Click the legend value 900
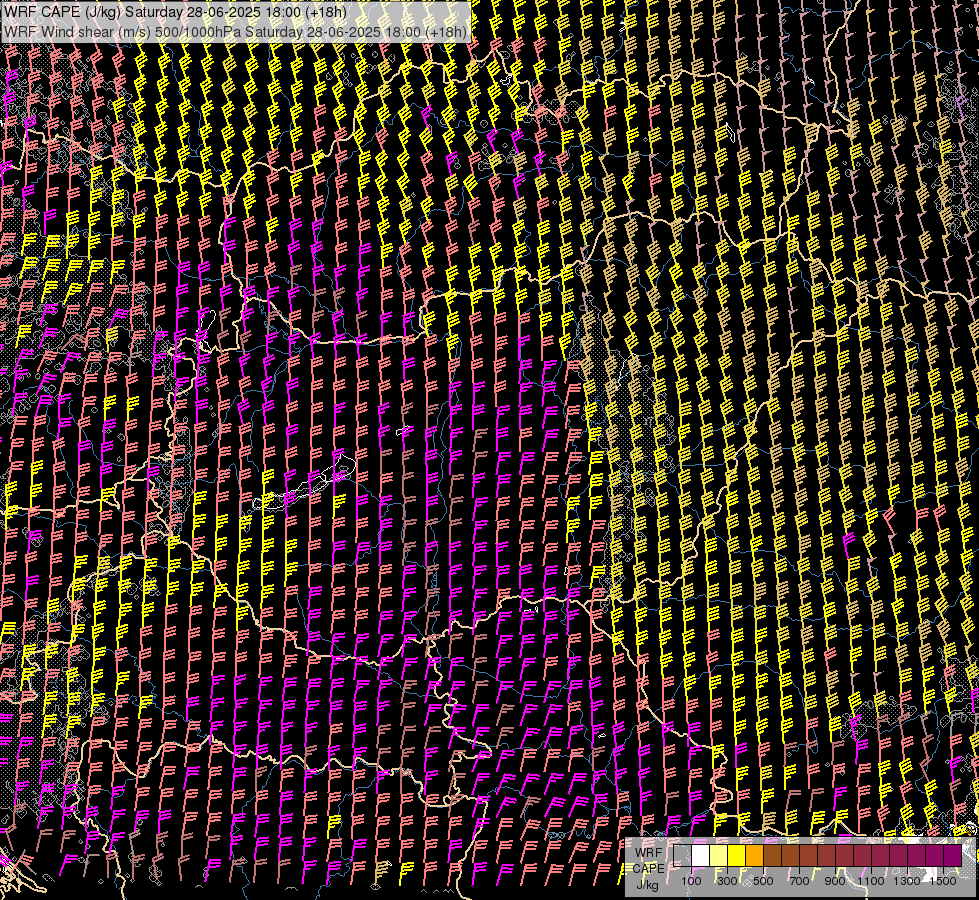 (835, 881)
